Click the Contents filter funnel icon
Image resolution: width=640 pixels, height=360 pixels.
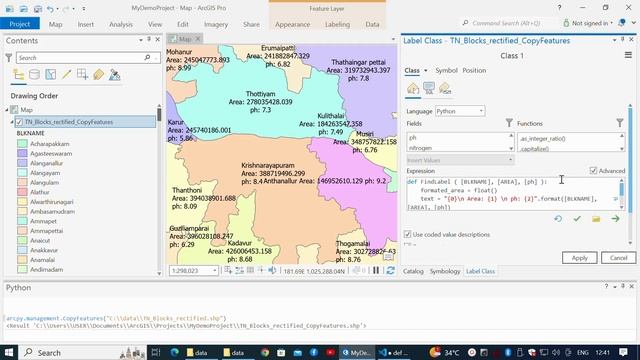click(x=9, y=58)
